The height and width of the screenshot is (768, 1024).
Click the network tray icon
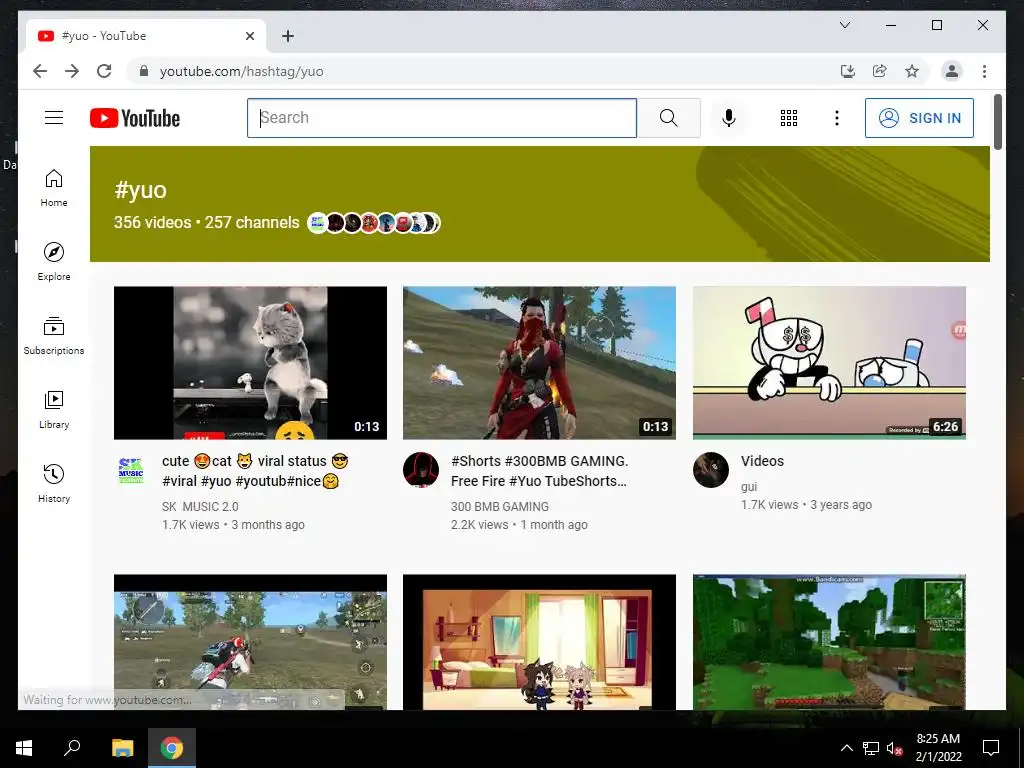(x=871, y=748)
